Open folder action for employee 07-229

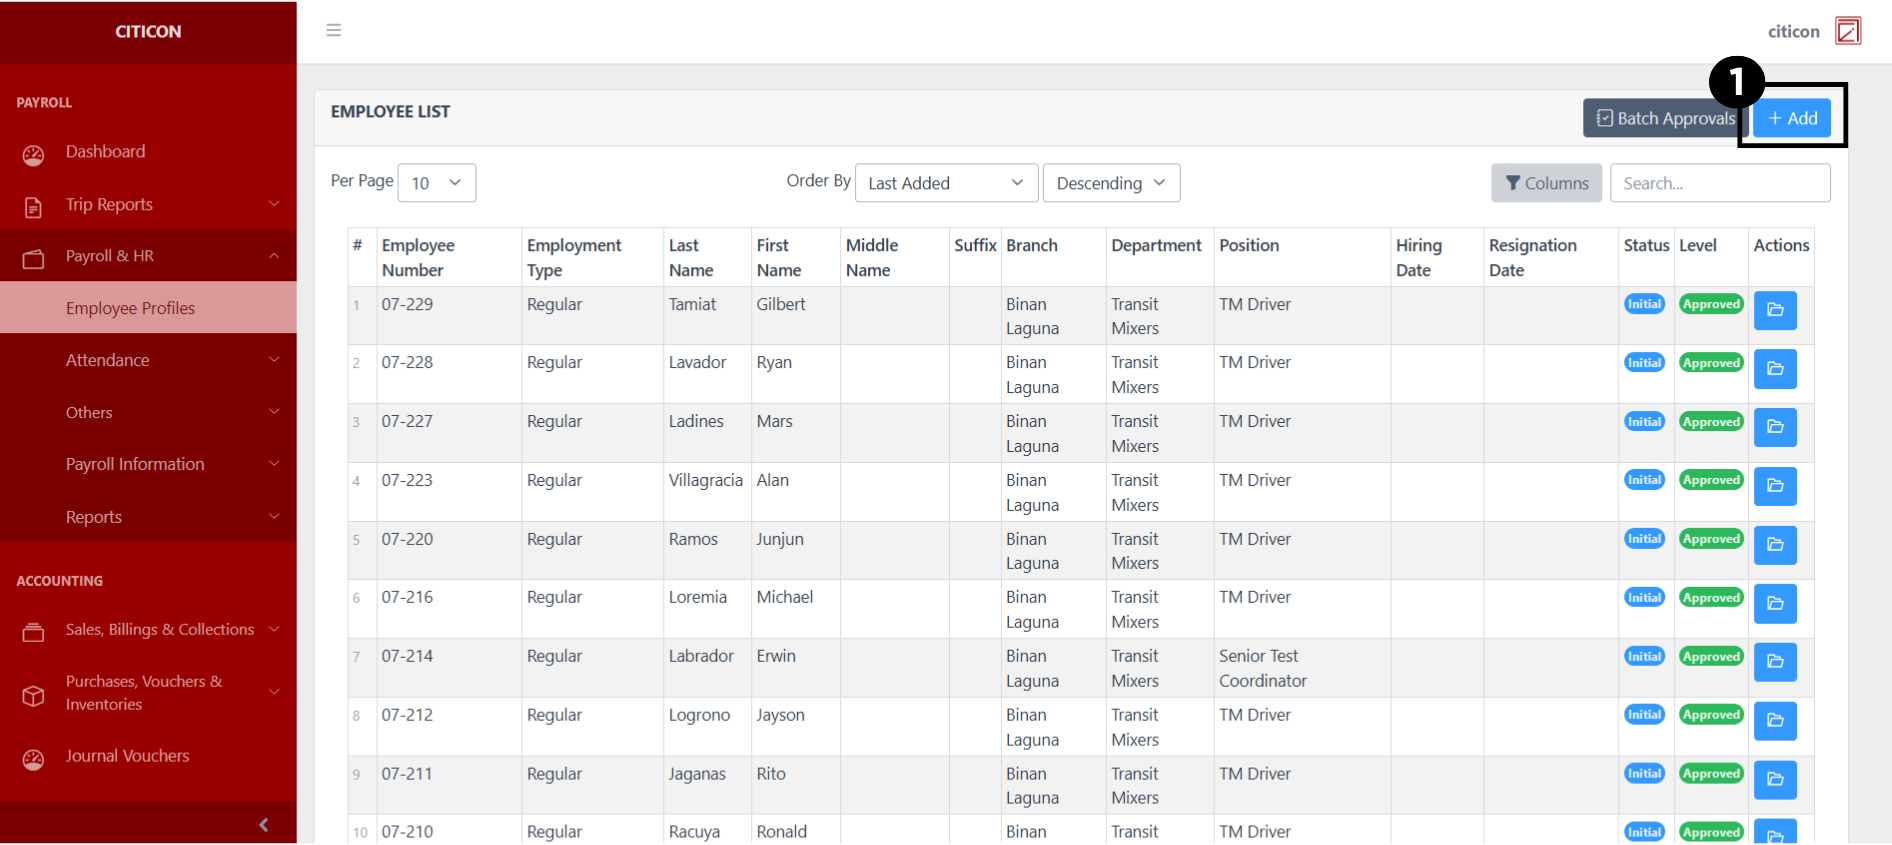click(x=1775, y=310)
